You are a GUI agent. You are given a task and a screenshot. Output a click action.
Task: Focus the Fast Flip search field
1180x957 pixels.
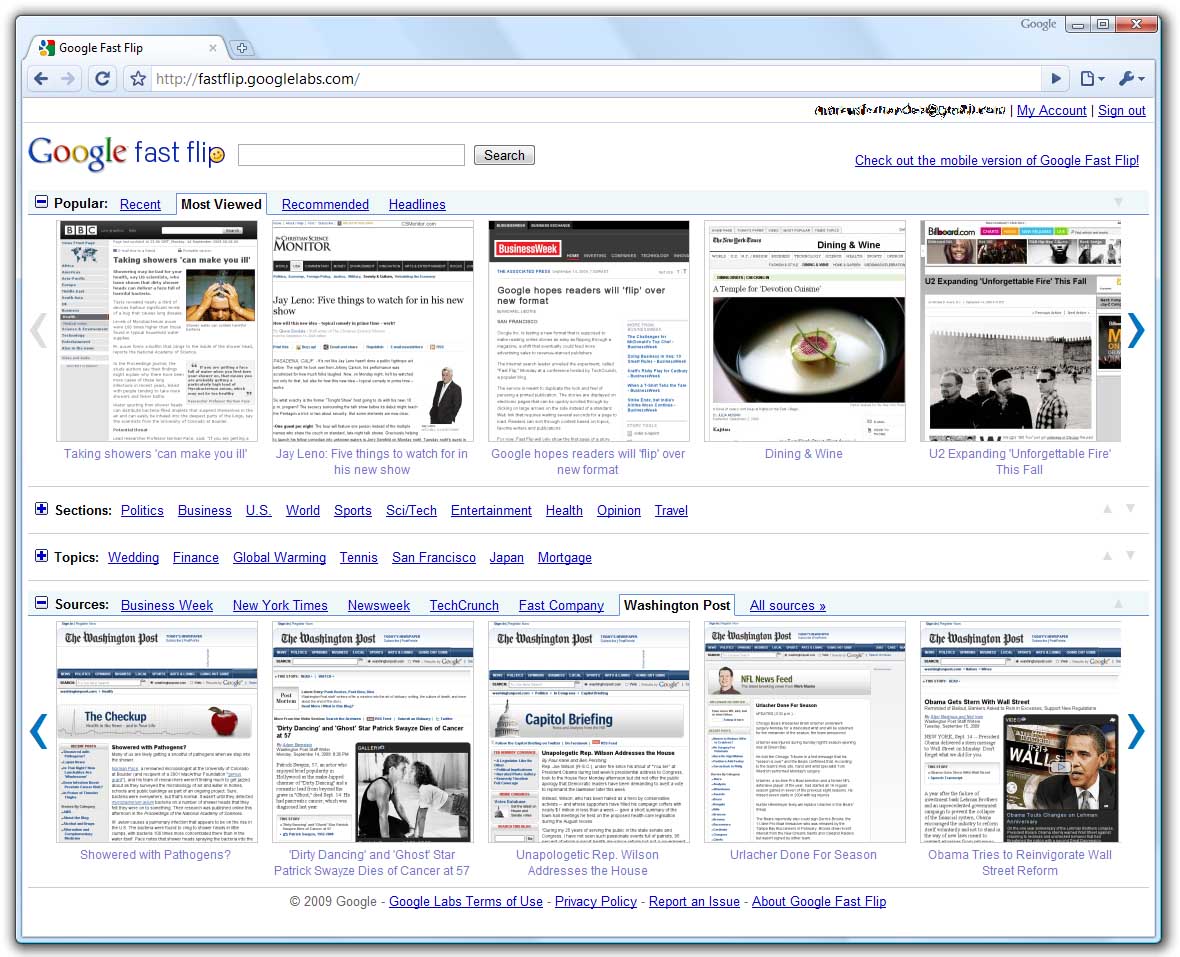click(x=351, y=155)
